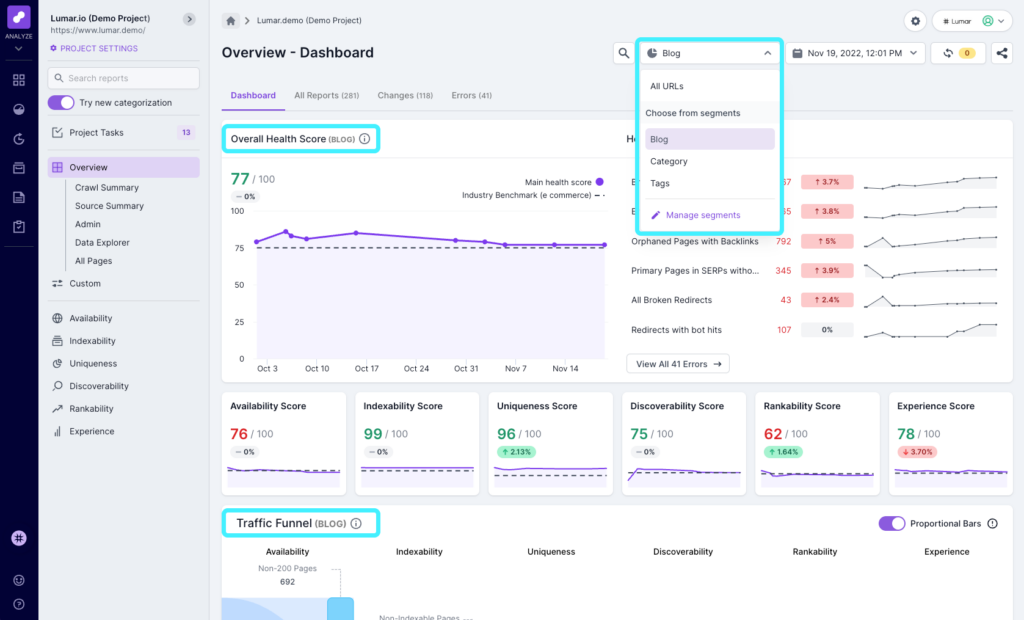Image resolution: width=1024 pixels, height=620 pixels.
Task: Open the clipboard tasks icon in left rail
Action: pyautogui.click(x=19, y=227)
